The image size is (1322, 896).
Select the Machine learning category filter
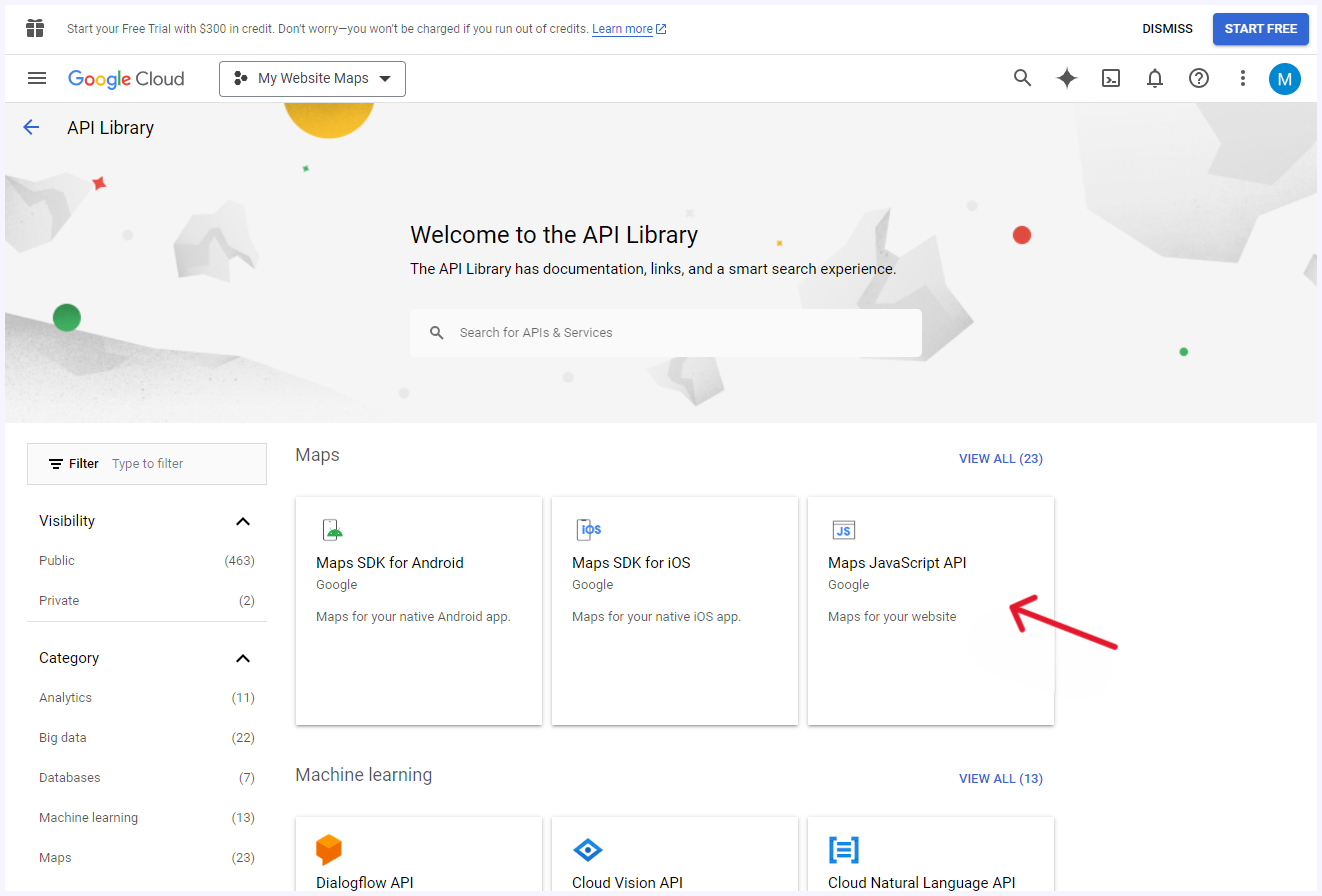coord(88,818)
